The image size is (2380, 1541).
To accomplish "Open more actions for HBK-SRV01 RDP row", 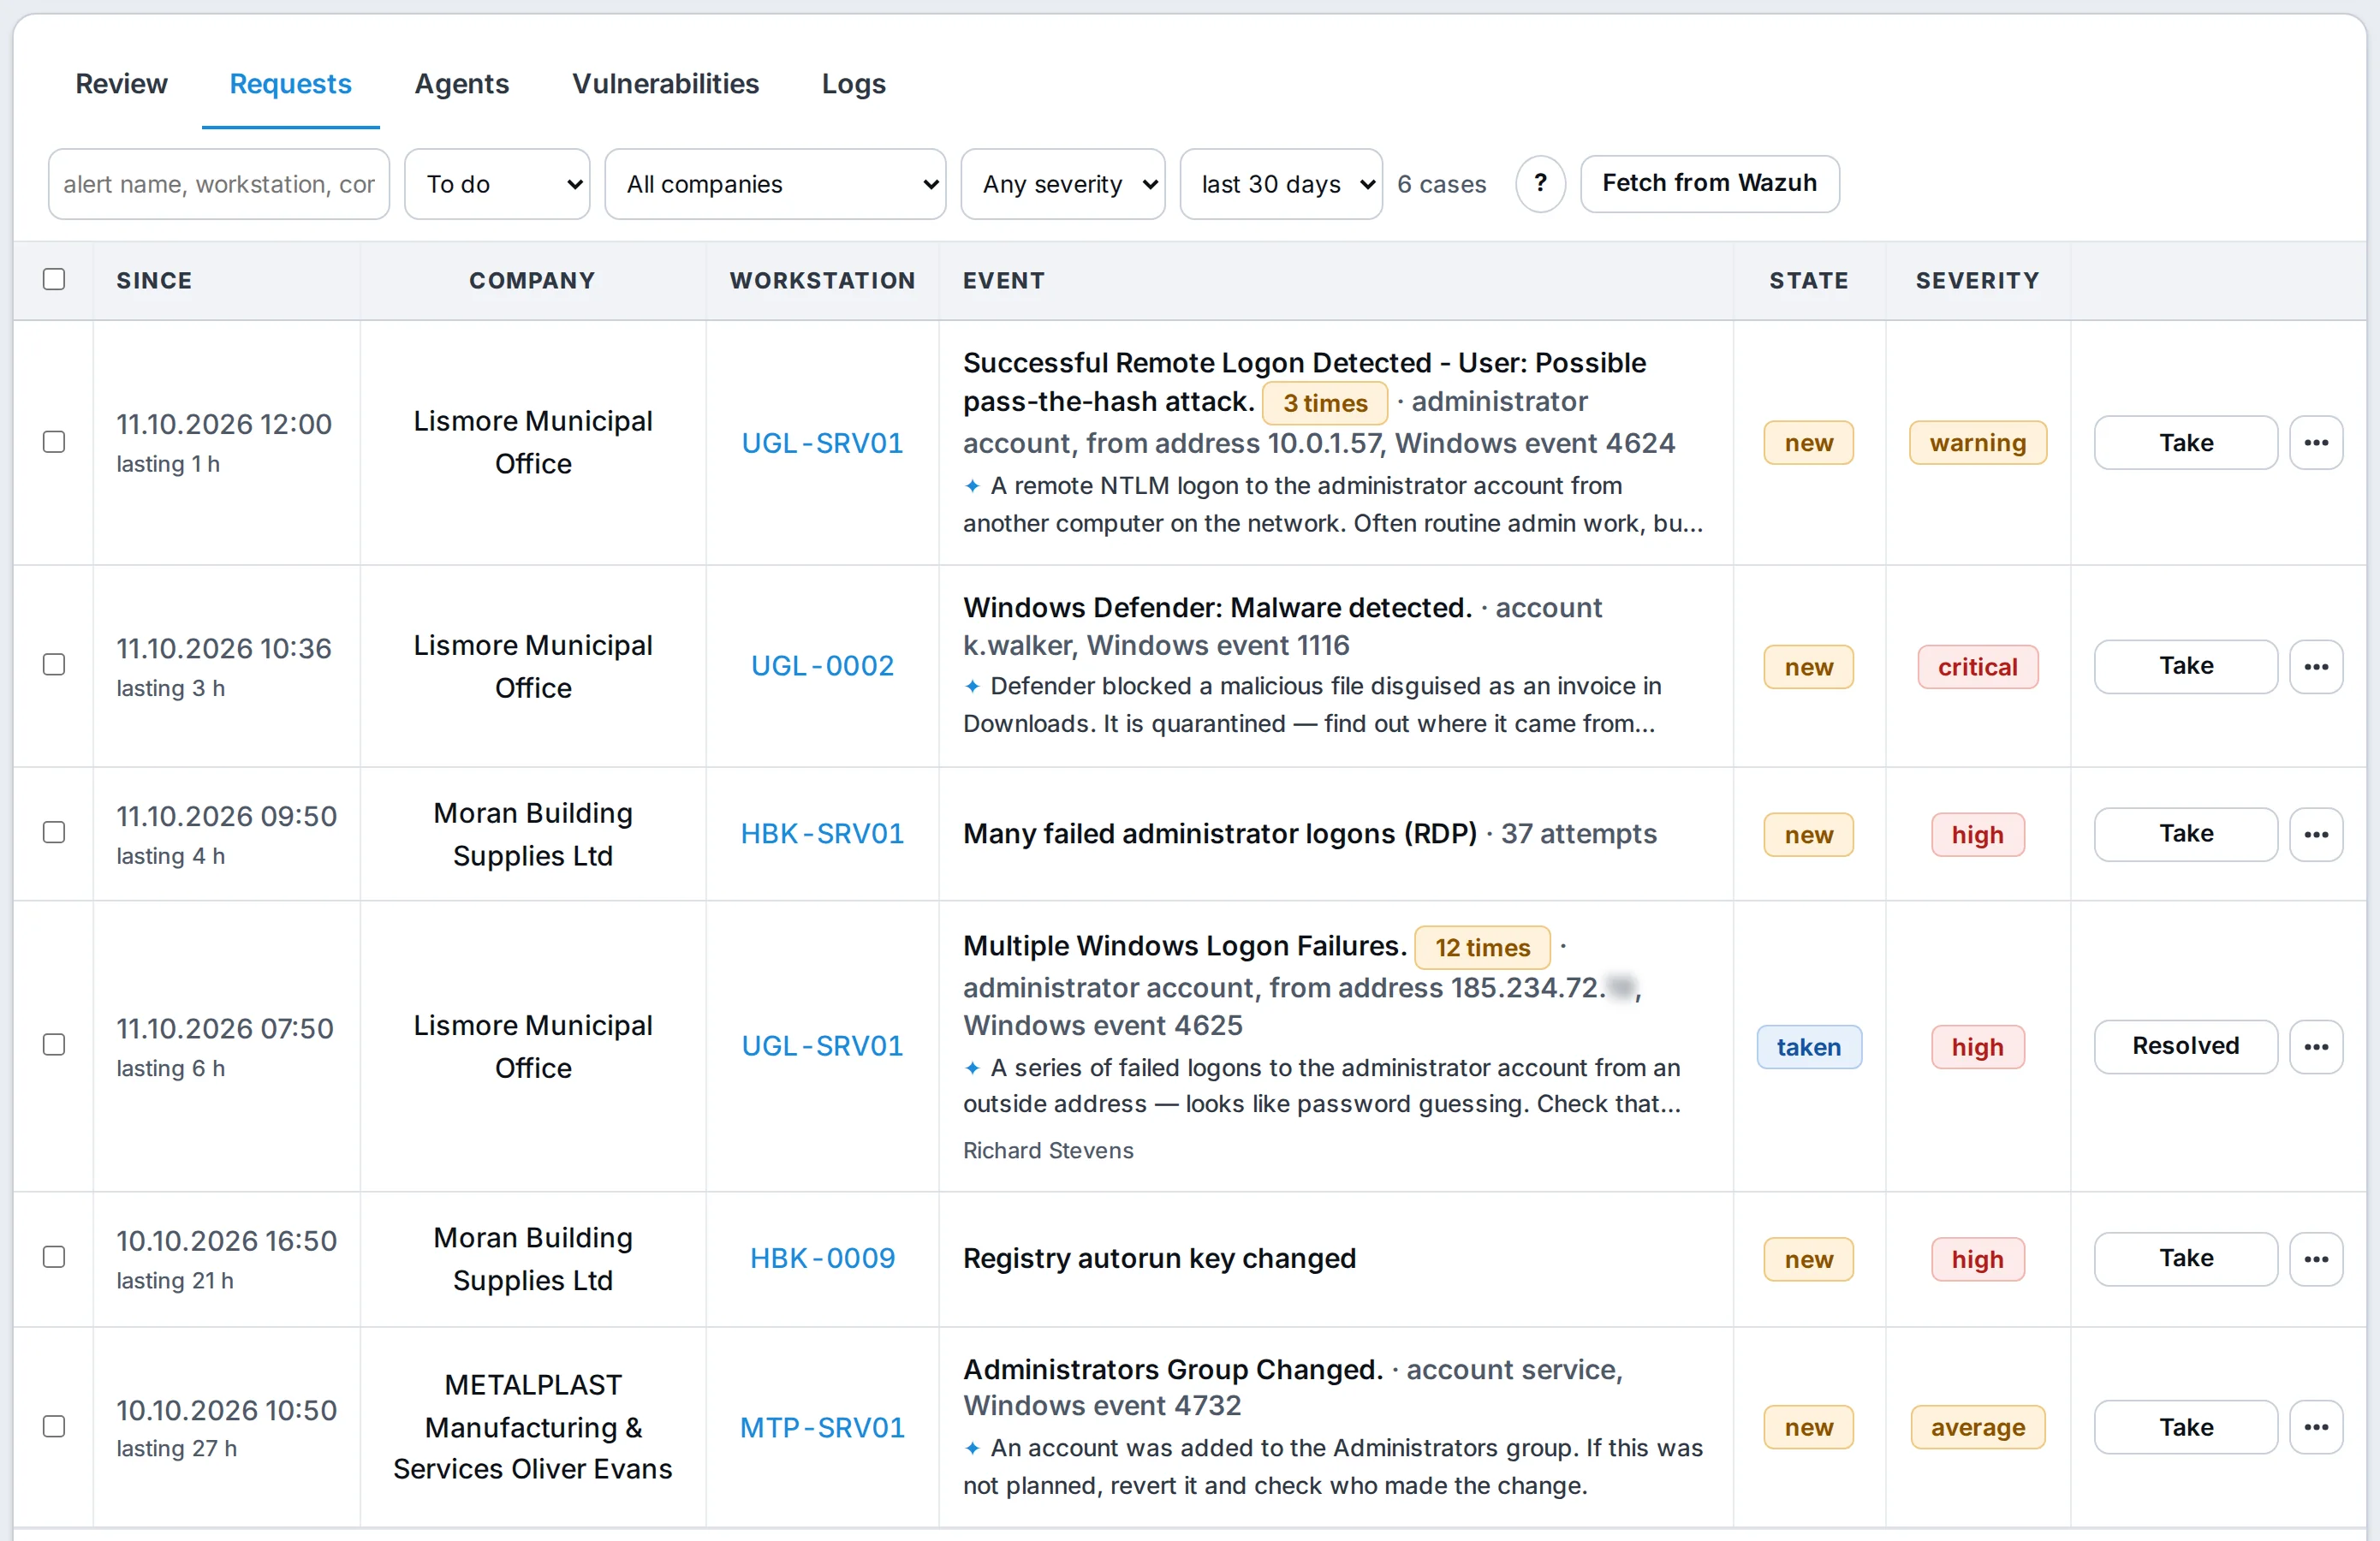I will coord(2316,834).
